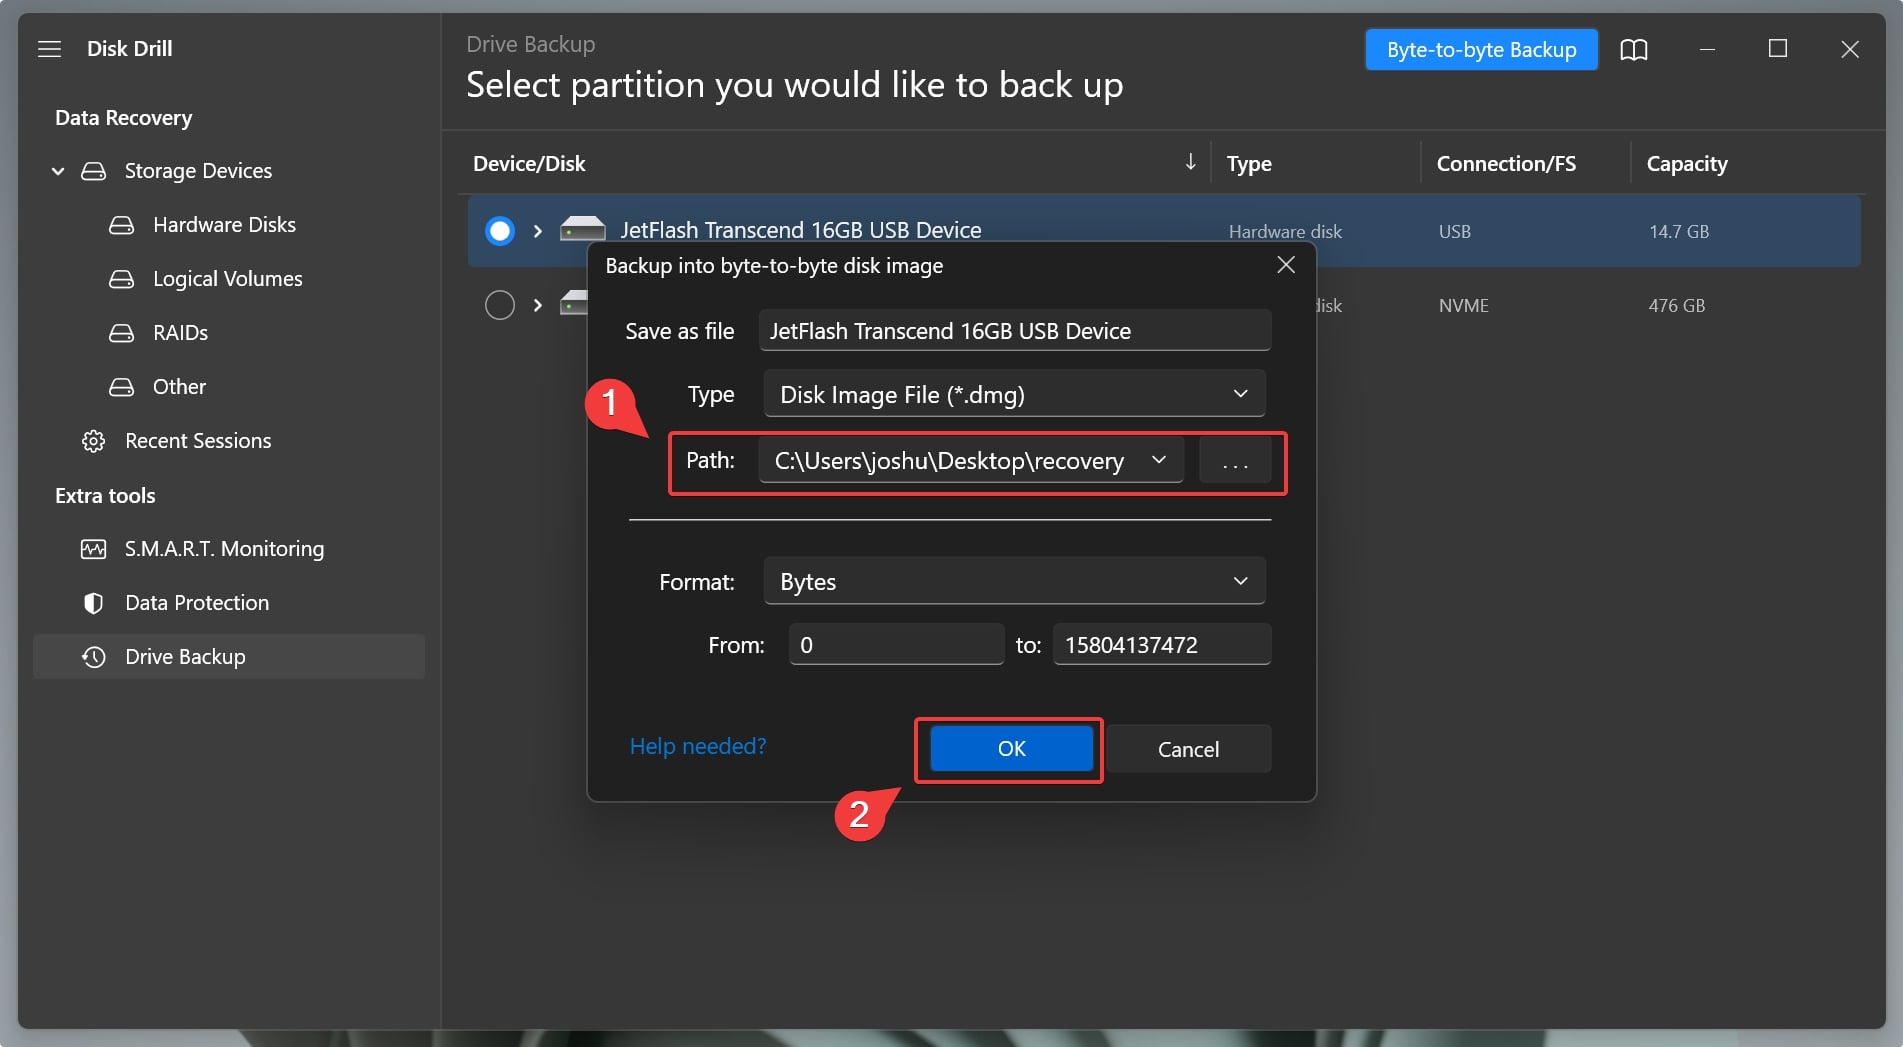1903x1047 pixels.
Task: Open the hamburger menu beside Disk Drill
Action: pyautogui.click(x=49, y=49)
